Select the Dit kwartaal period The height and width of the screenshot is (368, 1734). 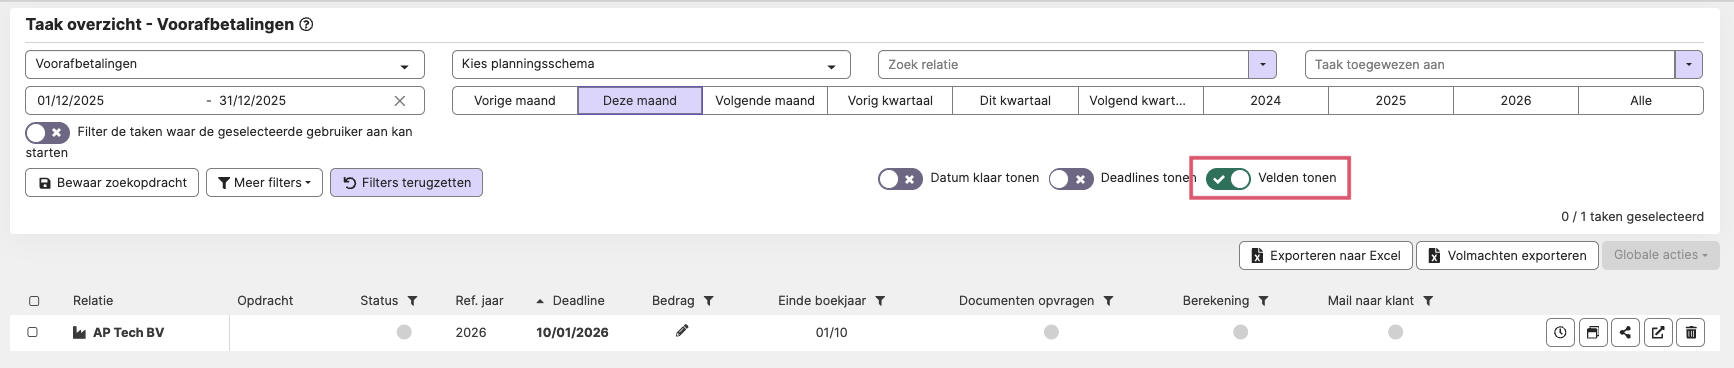tap(1015, 101)
